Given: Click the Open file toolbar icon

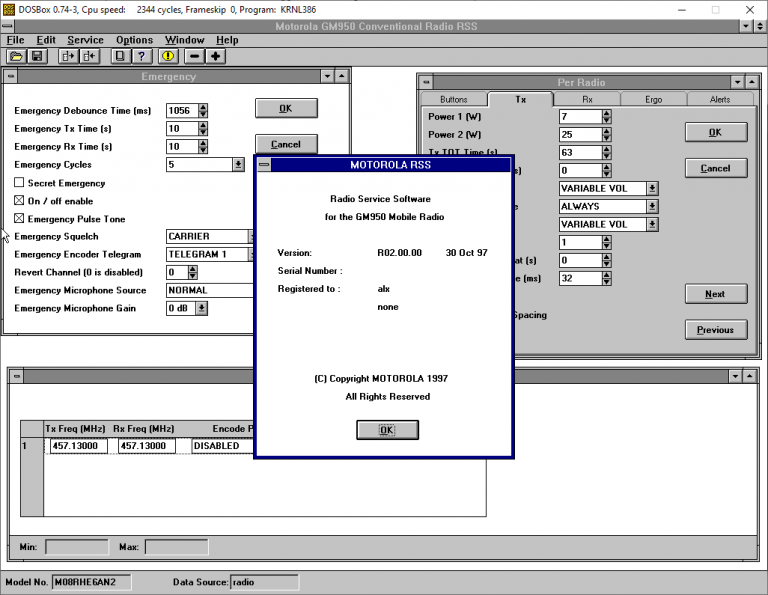Looking at the screenshot, I should (x=17, y=56).
